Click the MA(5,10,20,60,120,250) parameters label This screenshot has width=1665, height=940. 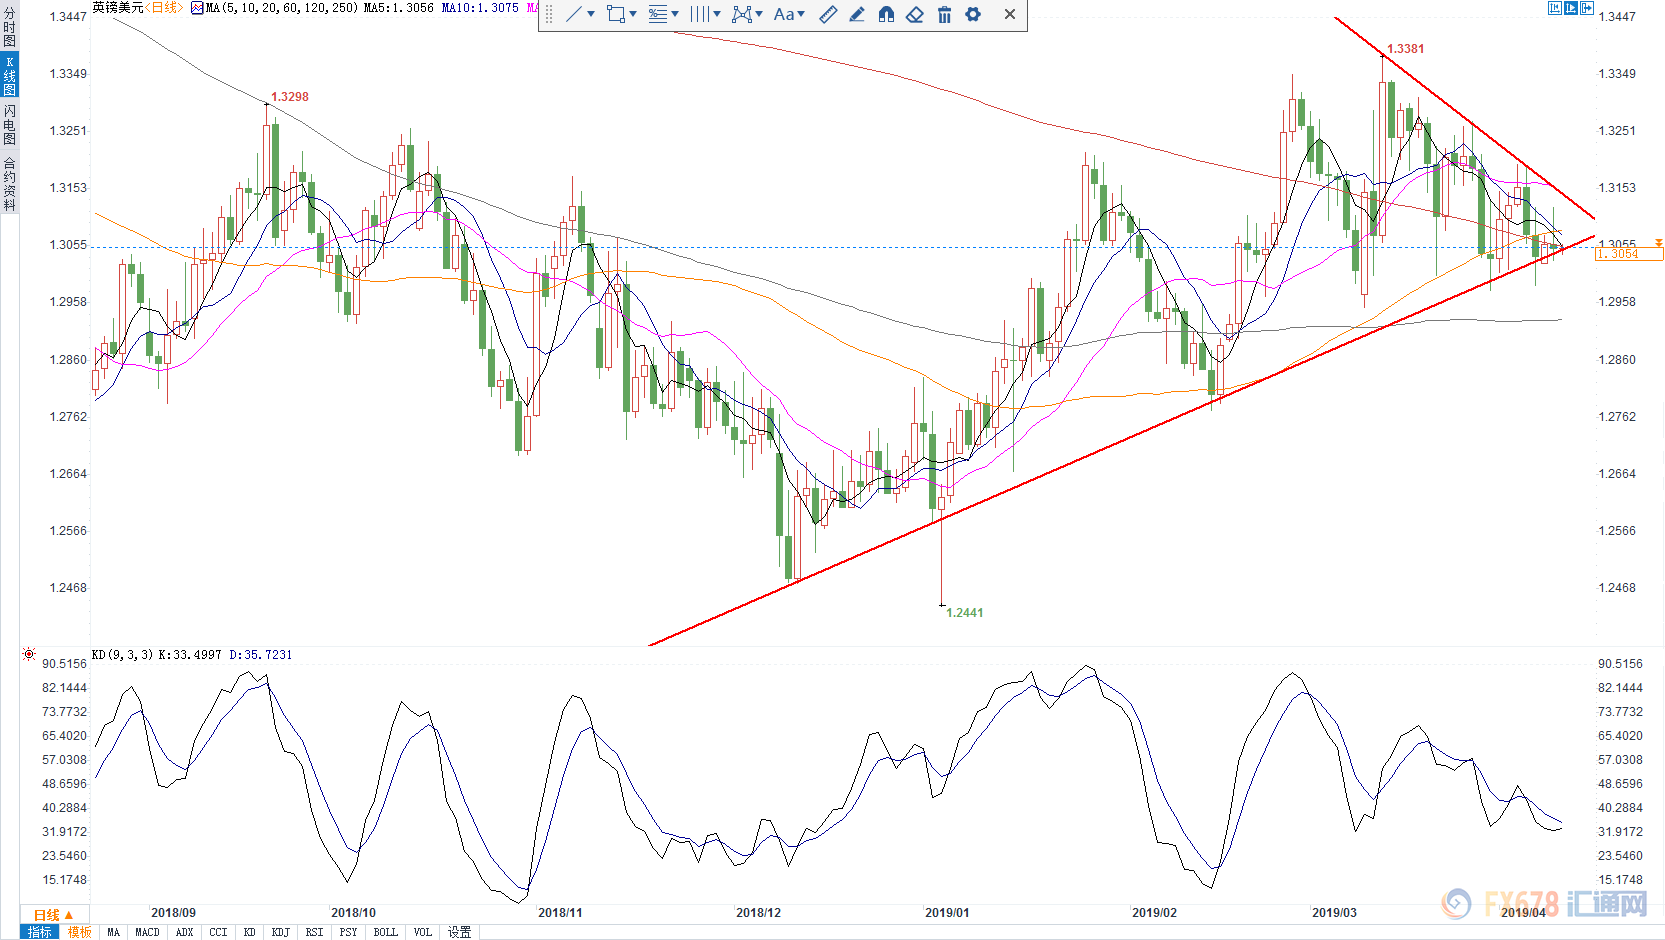tap(282, 8)
